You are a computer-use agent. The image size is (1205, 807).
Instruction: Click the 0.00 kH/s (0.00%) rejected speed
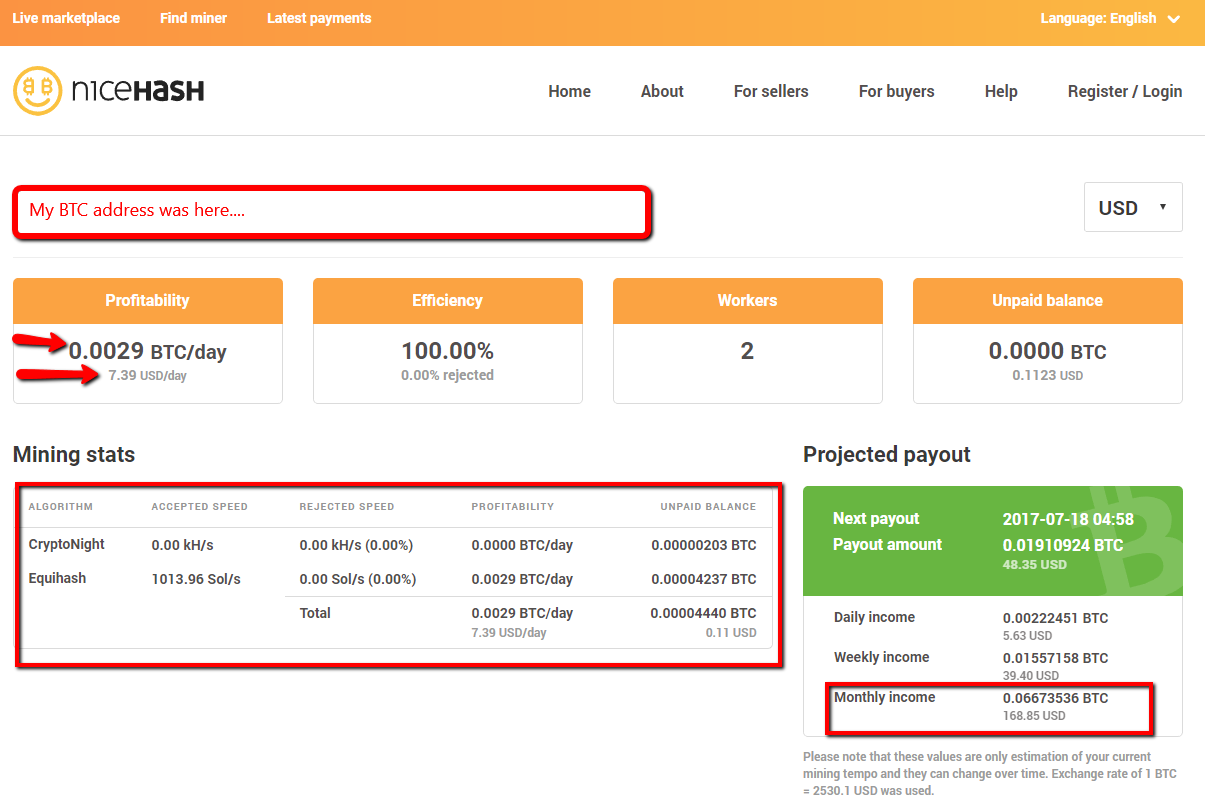[x=356, y=546]
